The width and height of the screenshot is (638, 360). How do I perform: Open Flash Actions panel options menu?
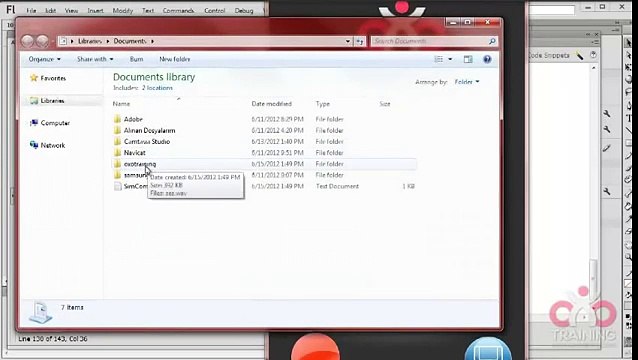coord(596,42)
